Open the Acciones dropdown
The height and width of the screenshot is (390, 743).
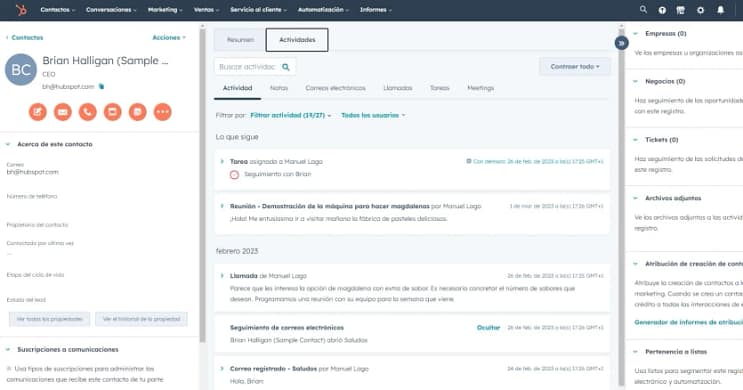tap(169, 37)
